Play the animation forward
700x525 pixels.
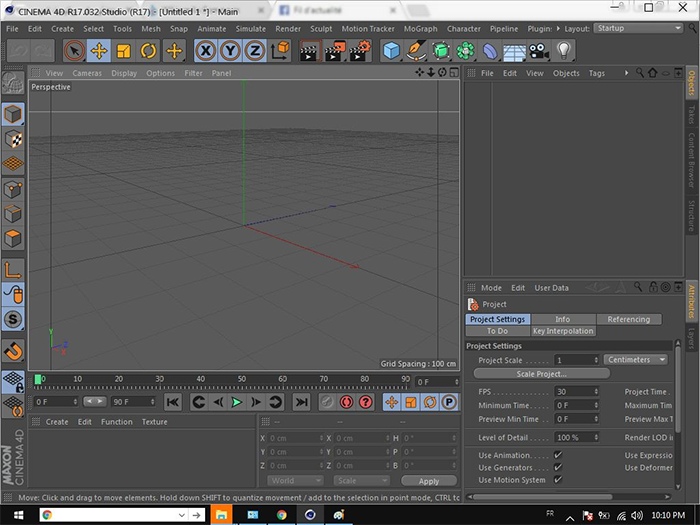click(x=237, y=403)
